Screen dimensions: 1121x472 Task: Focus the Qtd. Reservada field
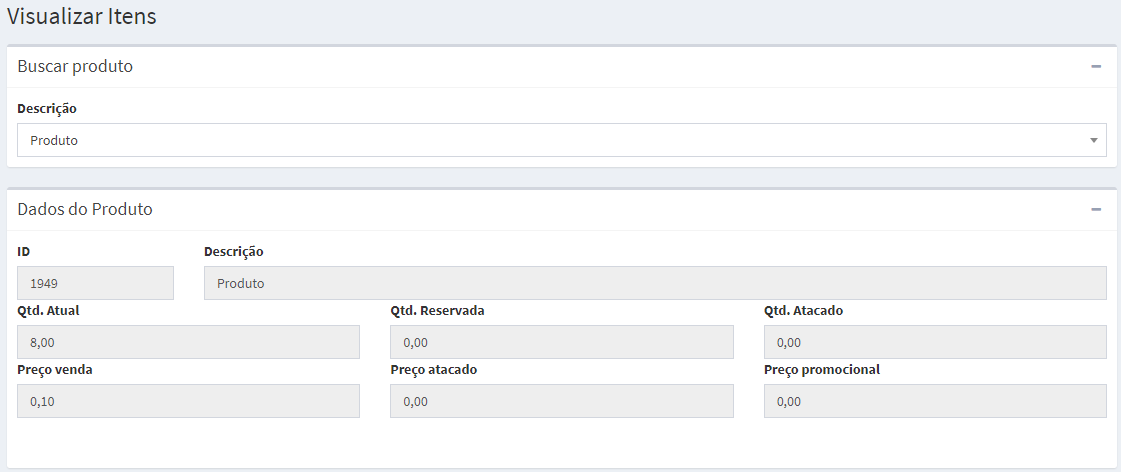click(x=561, y=342)
